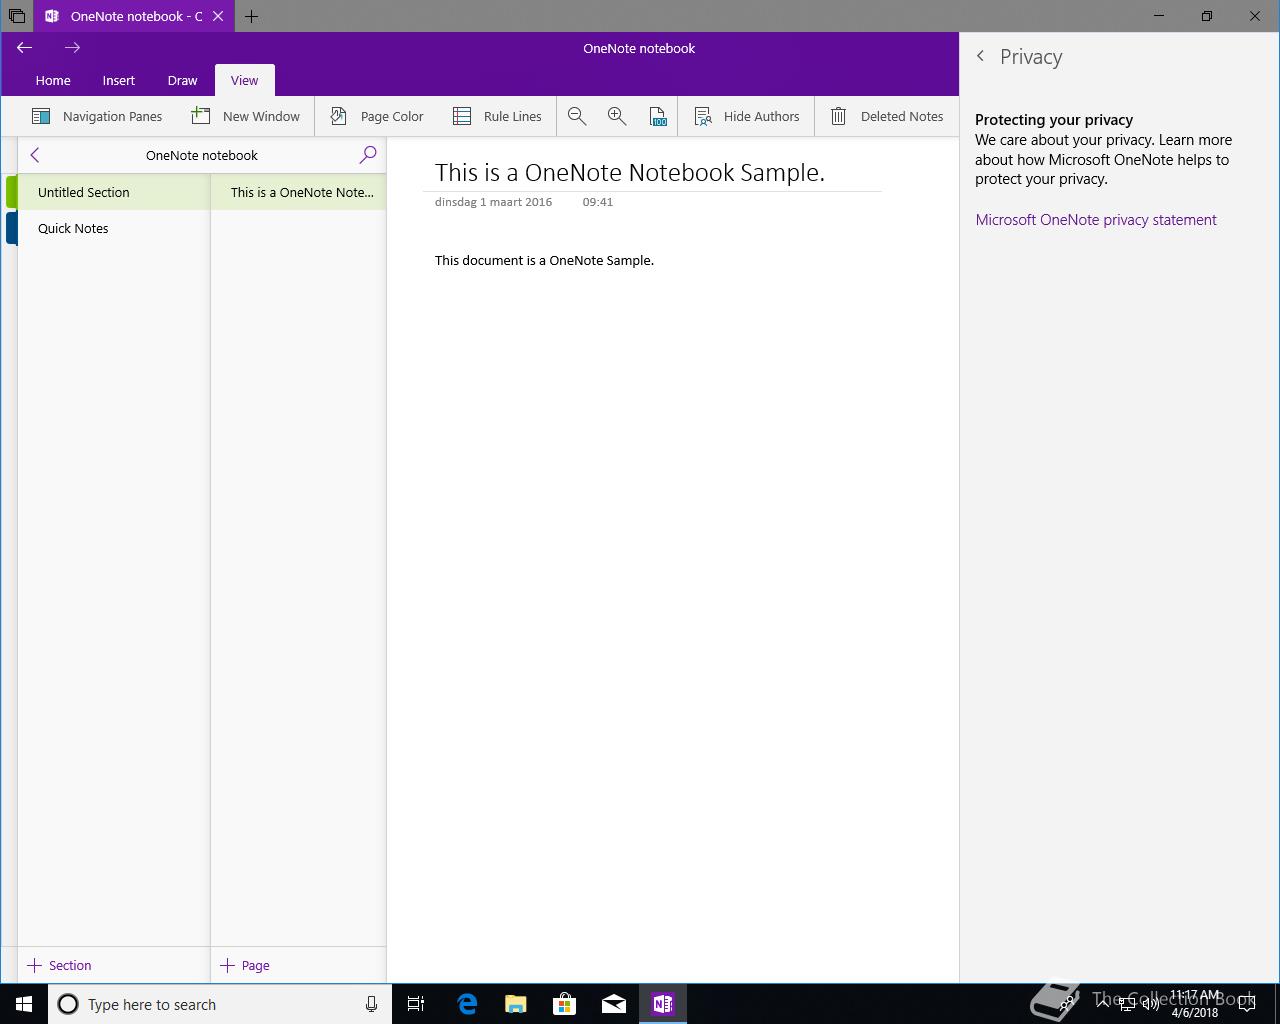Open a New Window
The height and width of the screenshot is (1024, 1280).
245,116
